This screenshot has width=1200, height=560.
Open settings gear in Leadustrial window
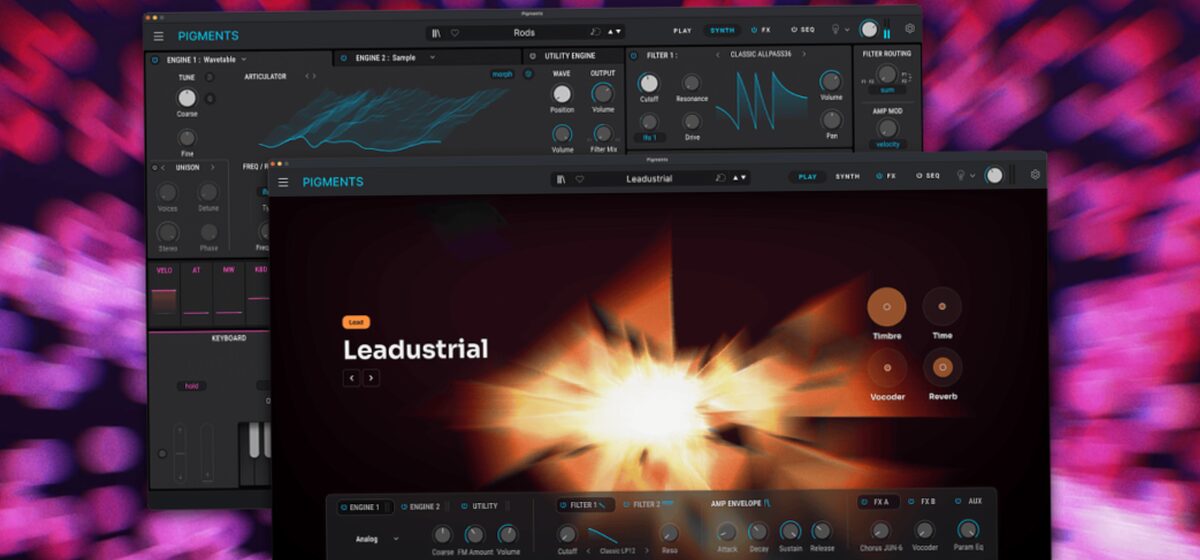pyautogui.click(x=1035, y=175)
